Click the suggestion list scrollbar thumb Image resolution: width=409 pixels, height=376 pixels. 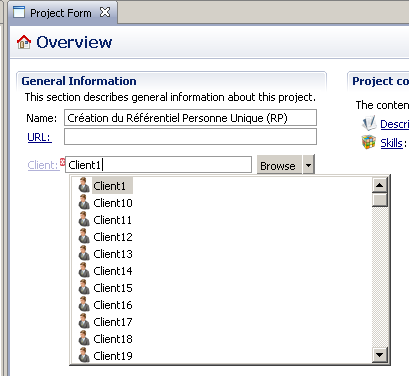click(380, 200)
